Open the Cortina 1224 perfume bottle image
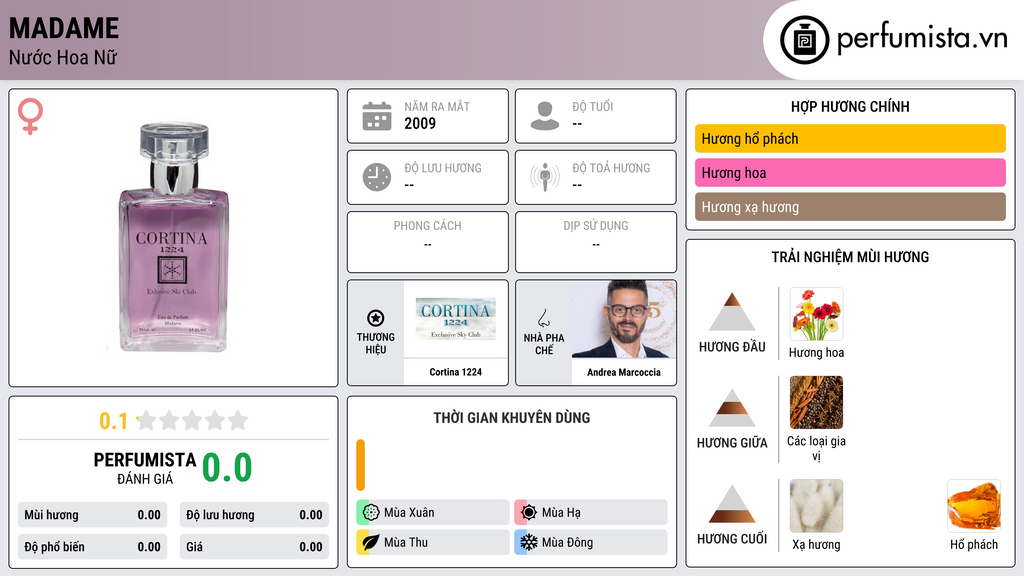Screen dimensions: 1024x576 click(173, 238)
